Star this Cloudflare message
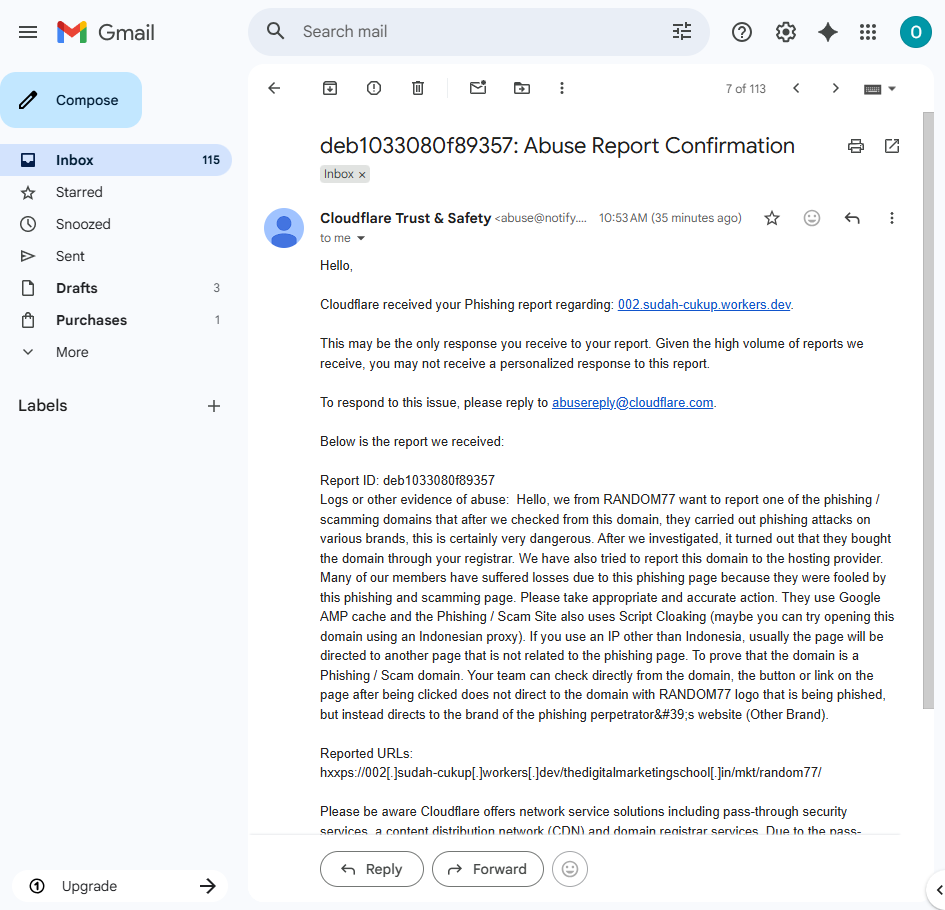The image size is (945, 910). point(771,218)
